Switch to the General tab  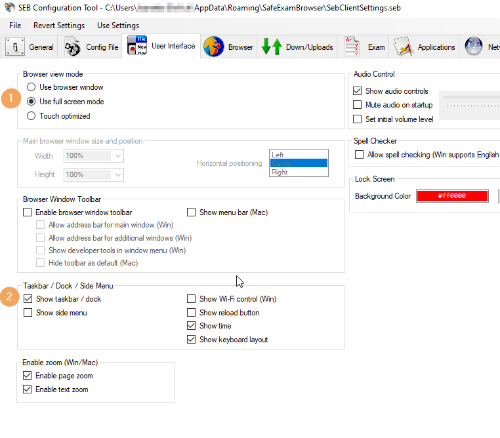pos(29,47)
